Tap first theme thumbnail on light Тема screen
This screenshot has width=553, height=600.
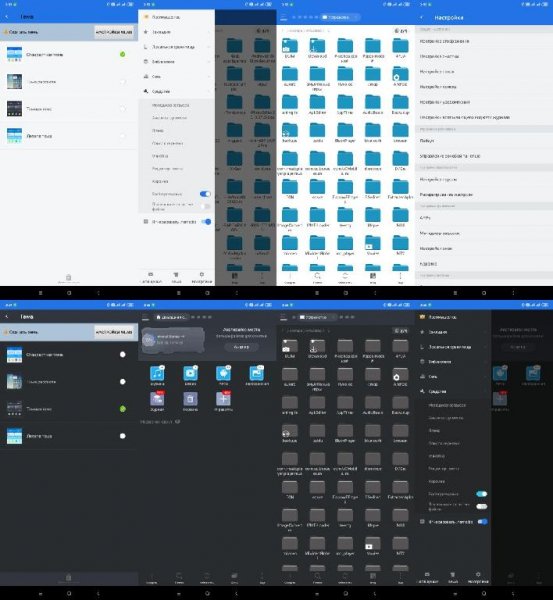15,54
